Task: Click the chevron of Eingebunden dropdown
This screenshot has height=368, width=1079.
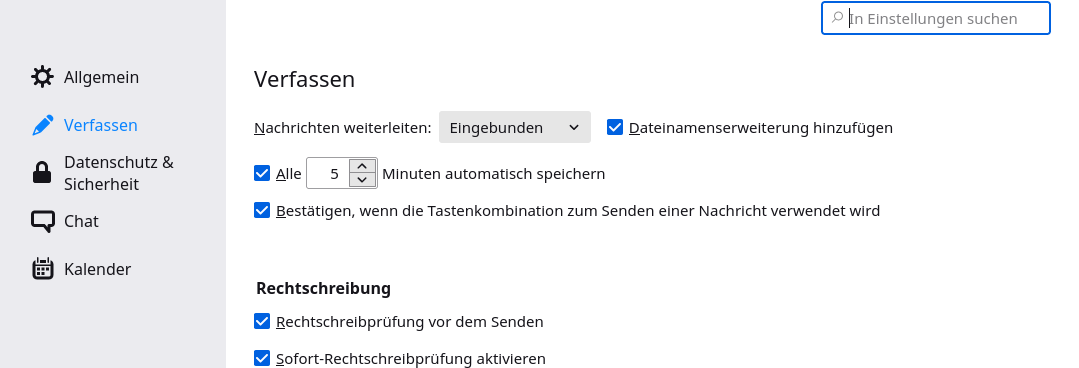Action: coord(574,128)
